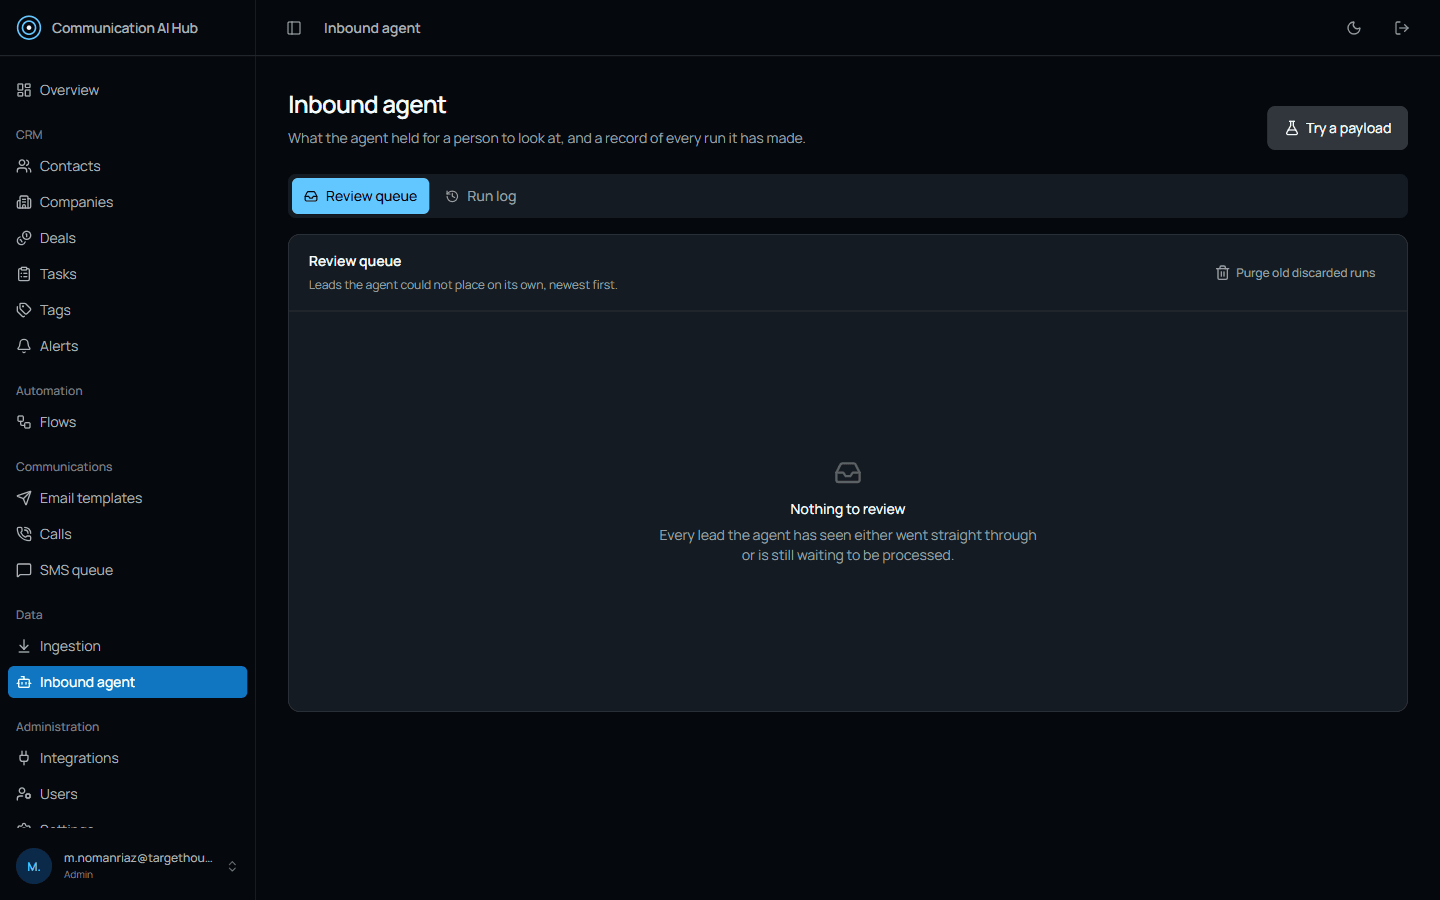This screenshot has width=1440, height=900.
Task: Switch to the Run log tab
Action: pos(481,196)
